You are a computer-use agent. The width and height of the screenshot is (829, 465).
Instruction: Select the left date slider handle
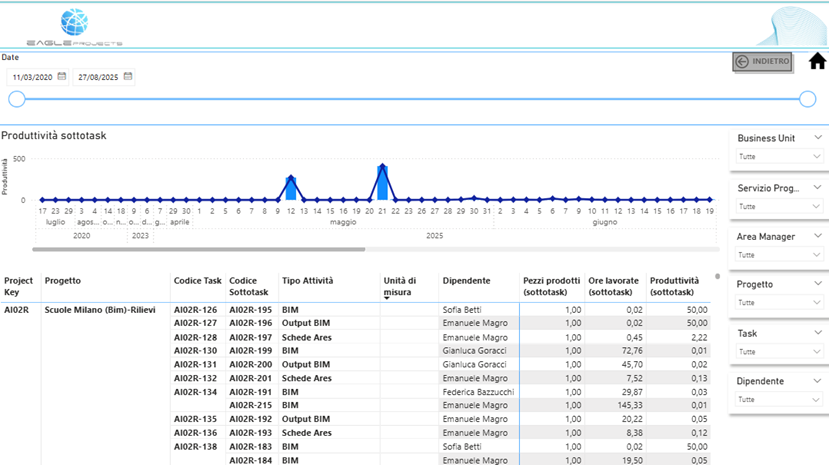[x=16, y=99]
